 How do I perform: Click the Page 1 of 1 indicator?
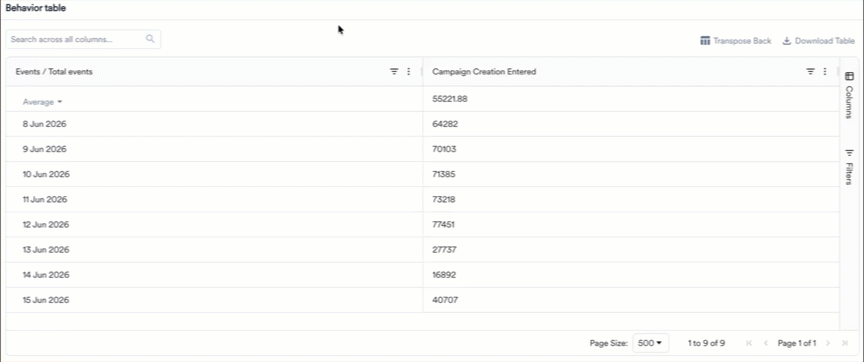(x=797, y=343)
